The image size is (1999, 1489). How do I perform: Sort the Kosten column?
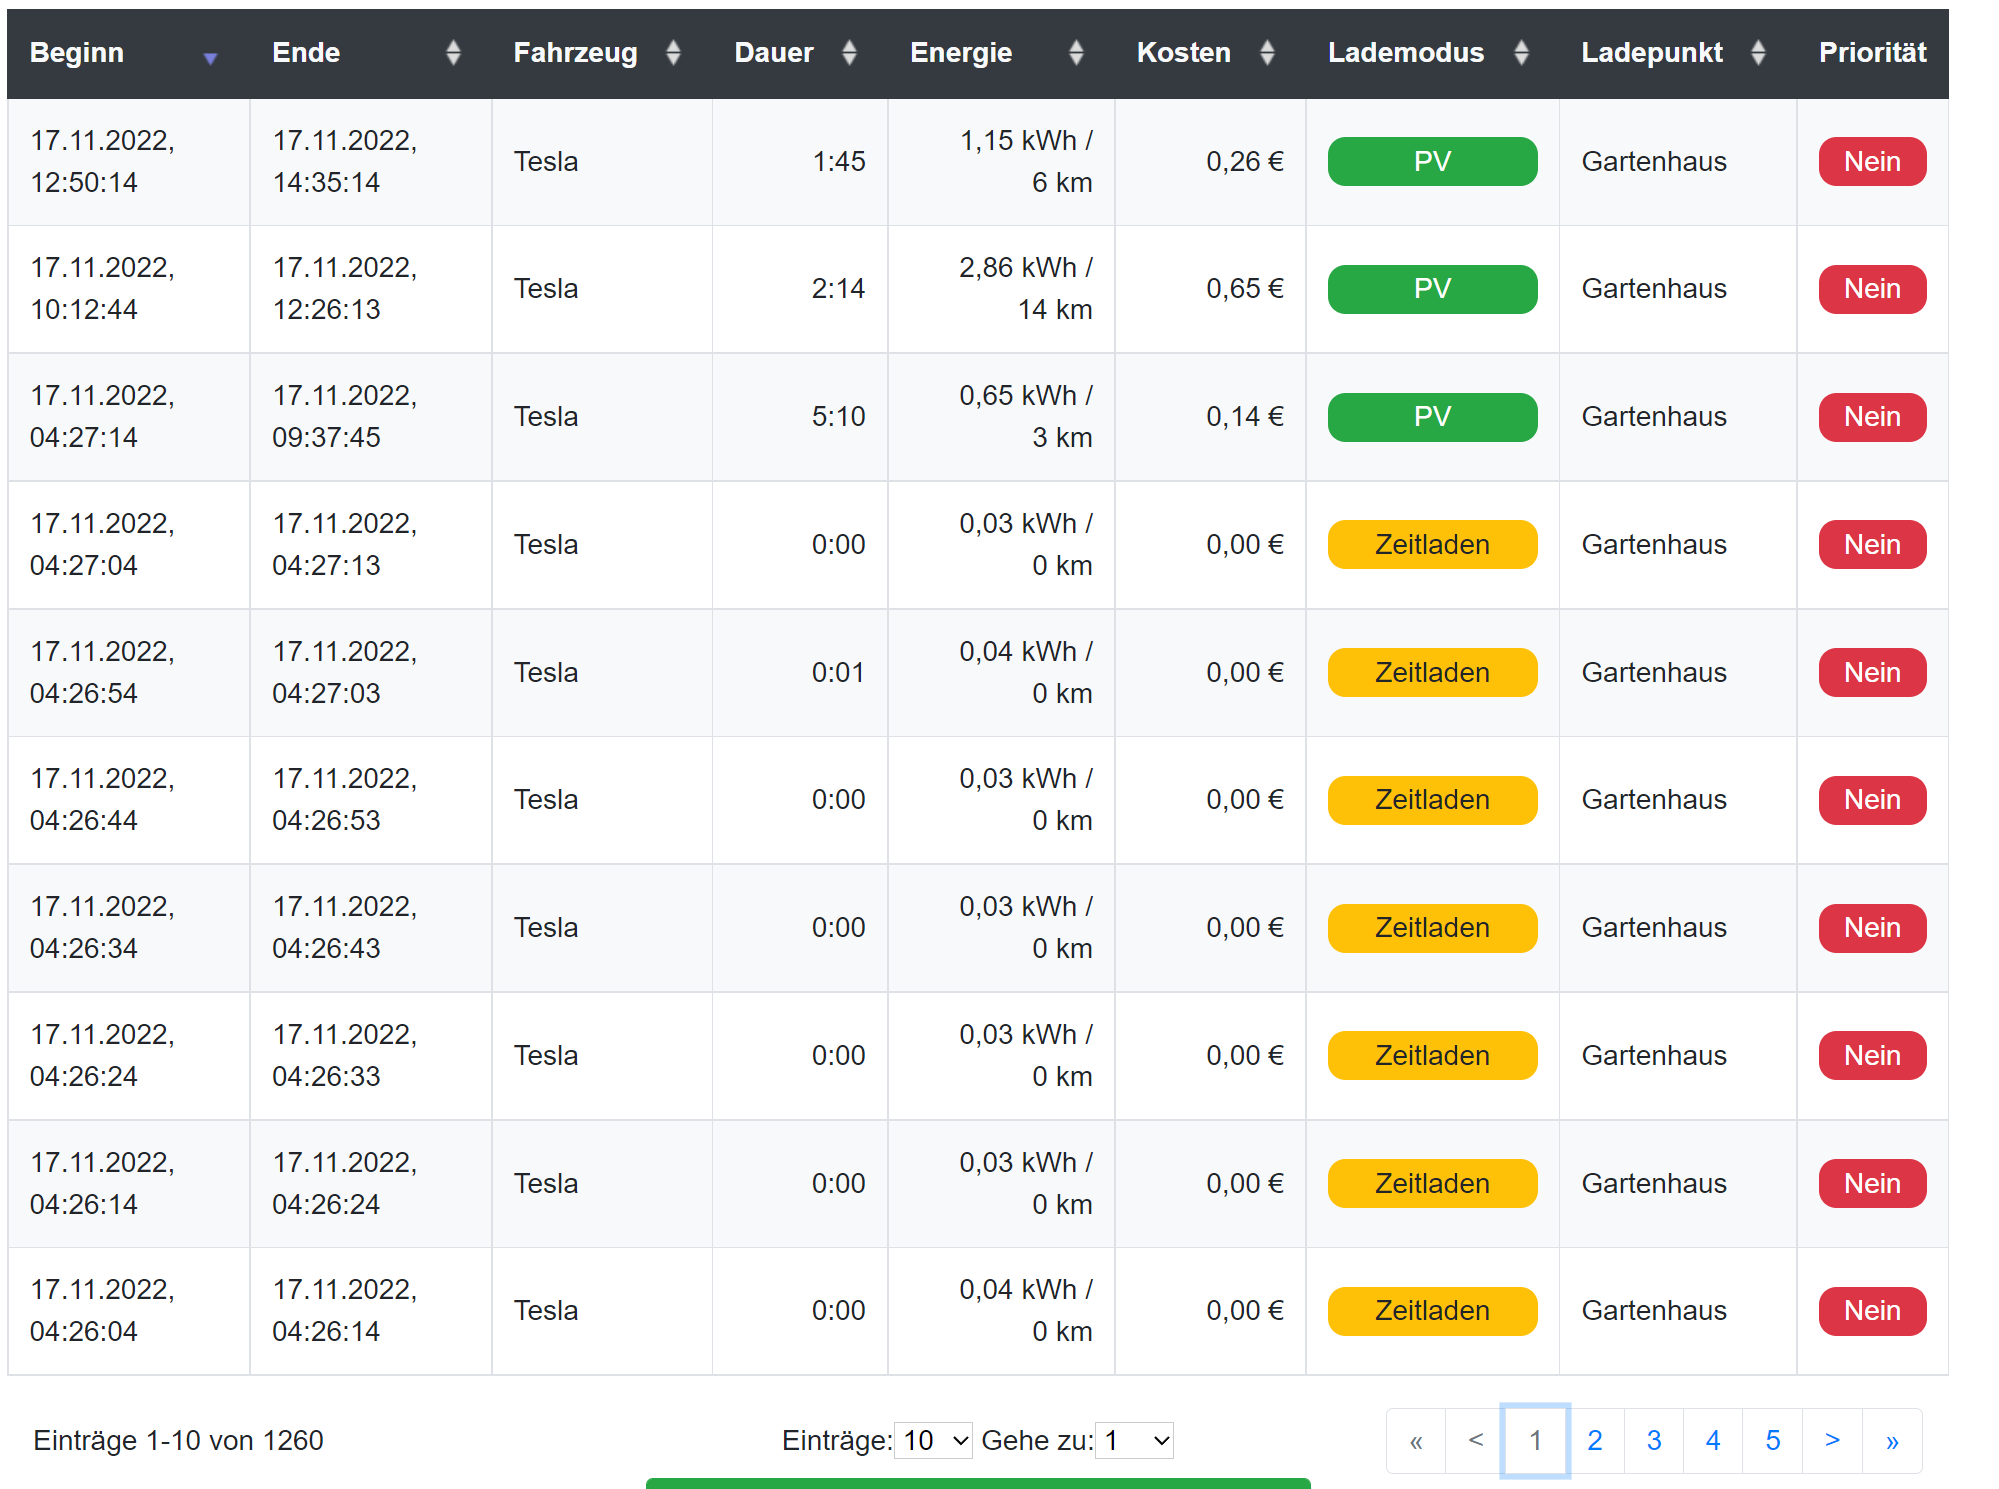(1267, 52)
